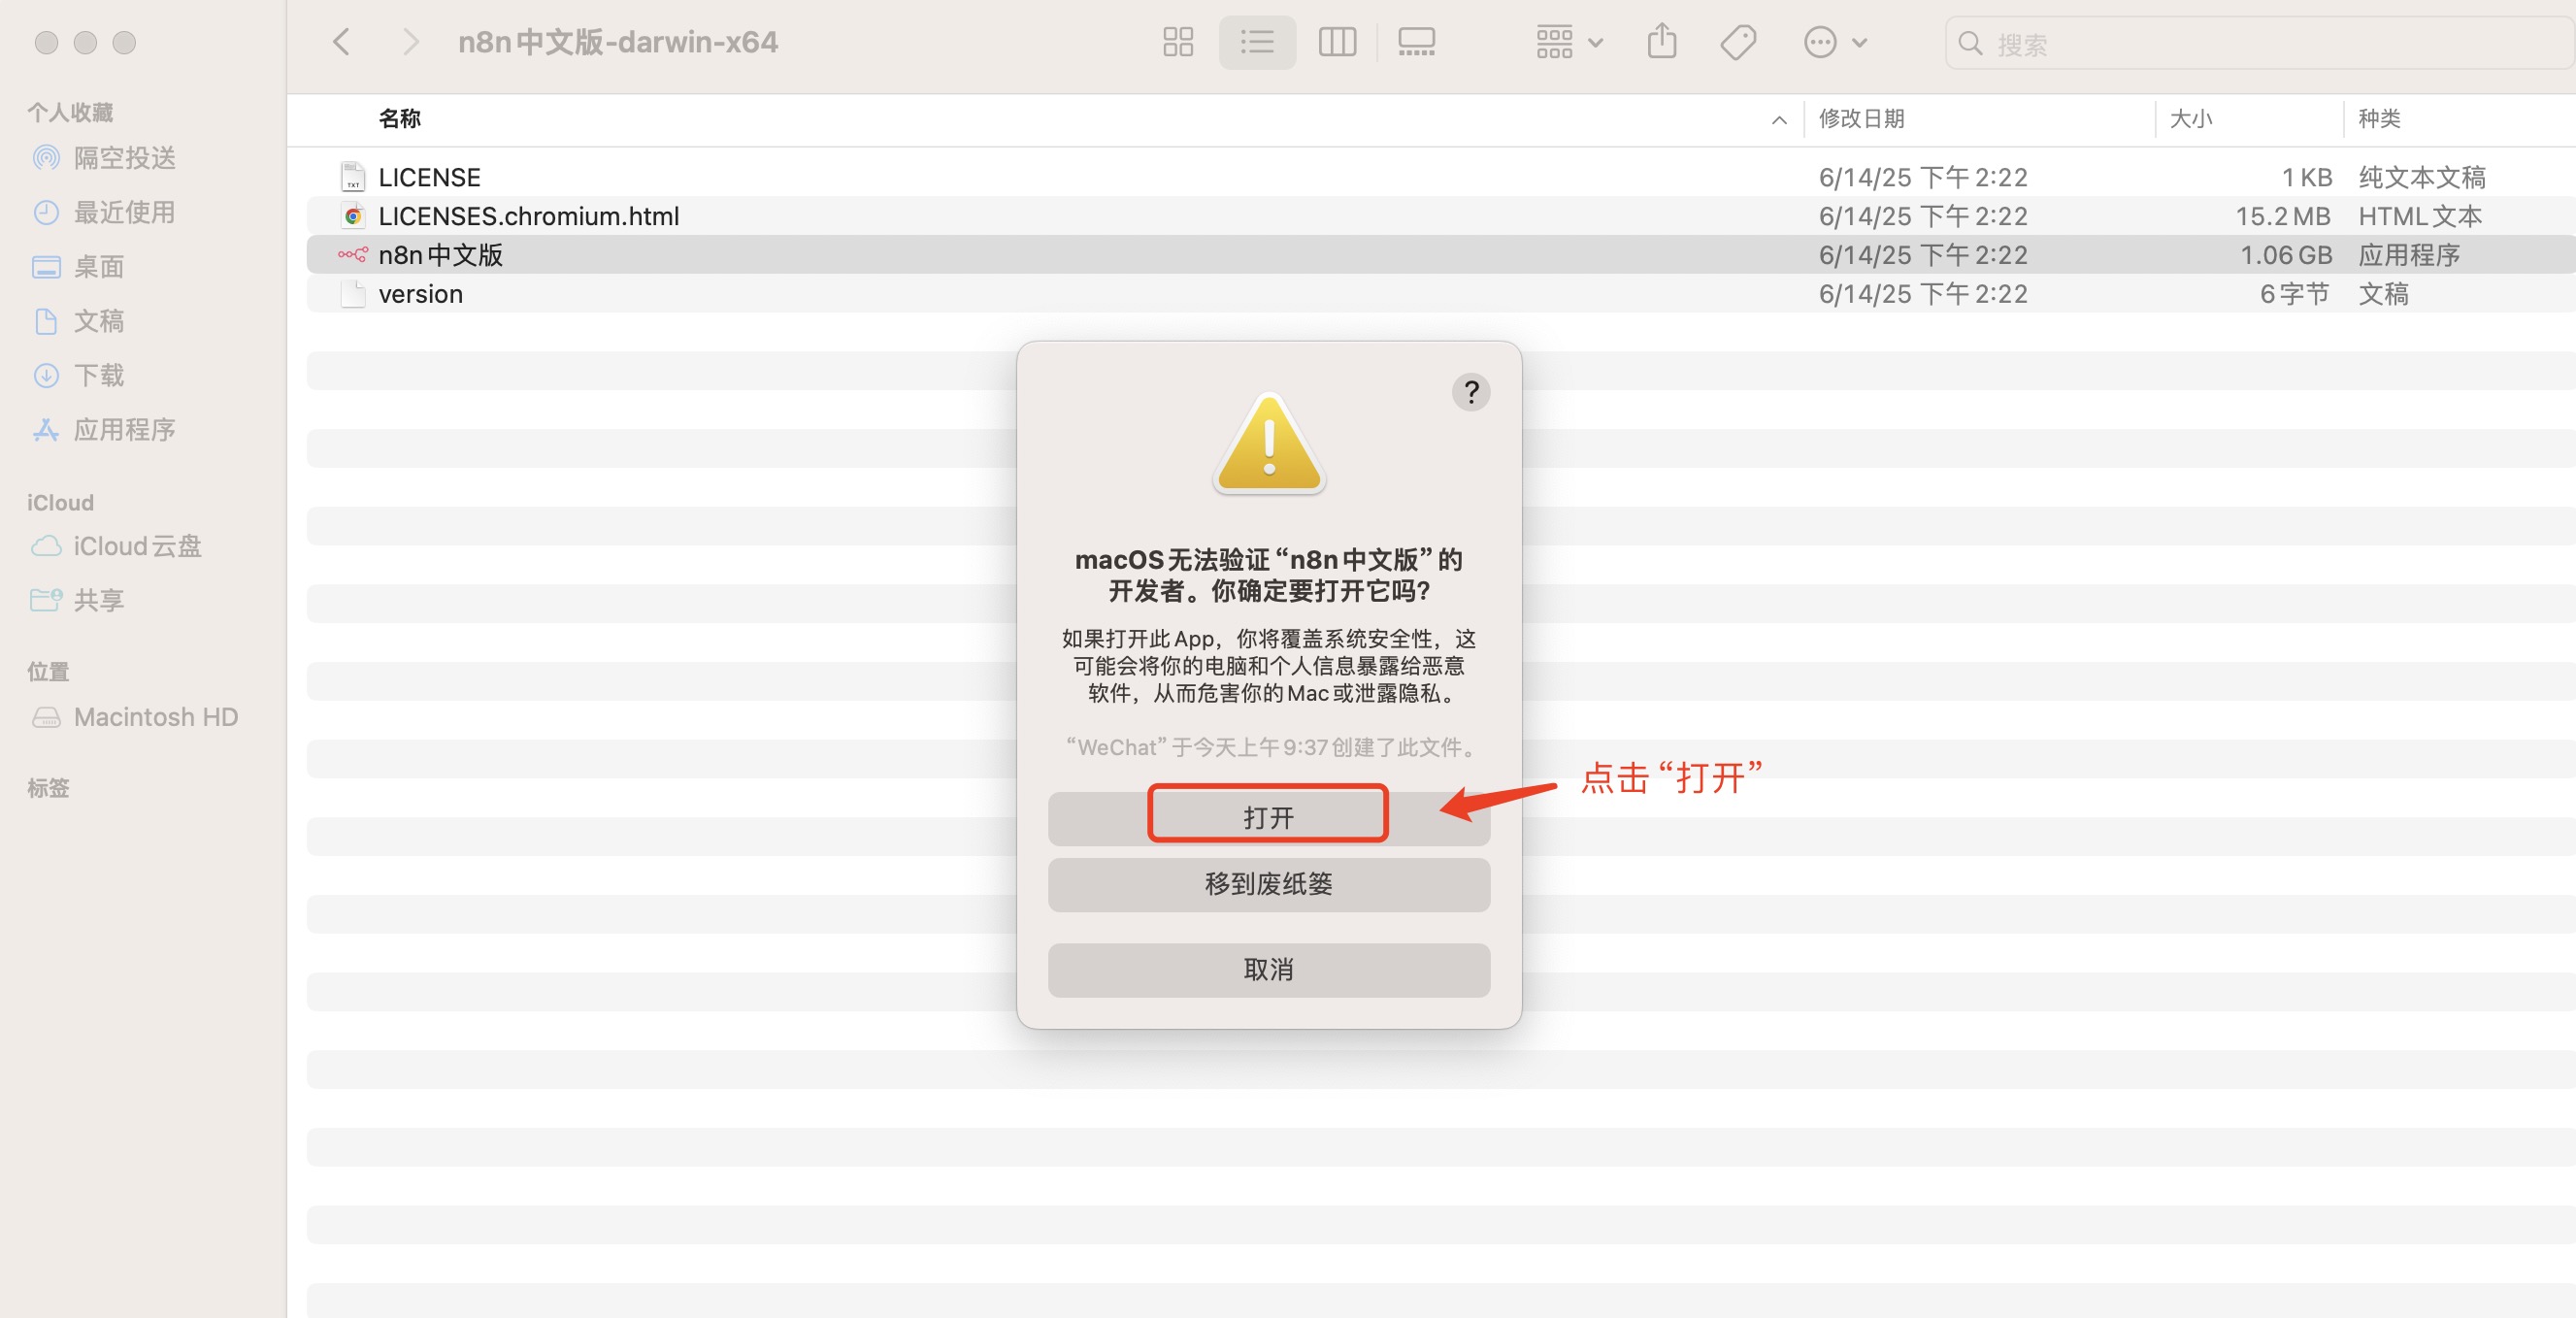Go back with the left chevron
Image resolution: width=2576 pixels, height=1318 pixels.
341,42
